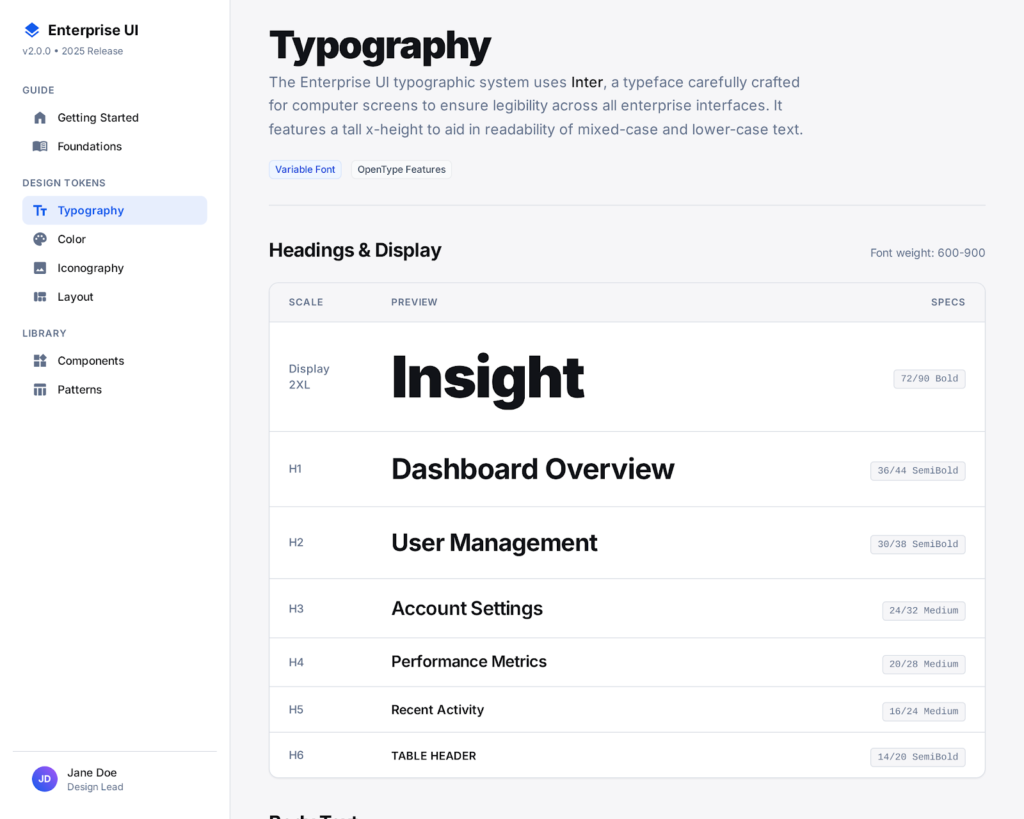This screenshot has width=1024, height=819.
Task: Click the Insight display preview text
Action: click(x=487, y=377)
